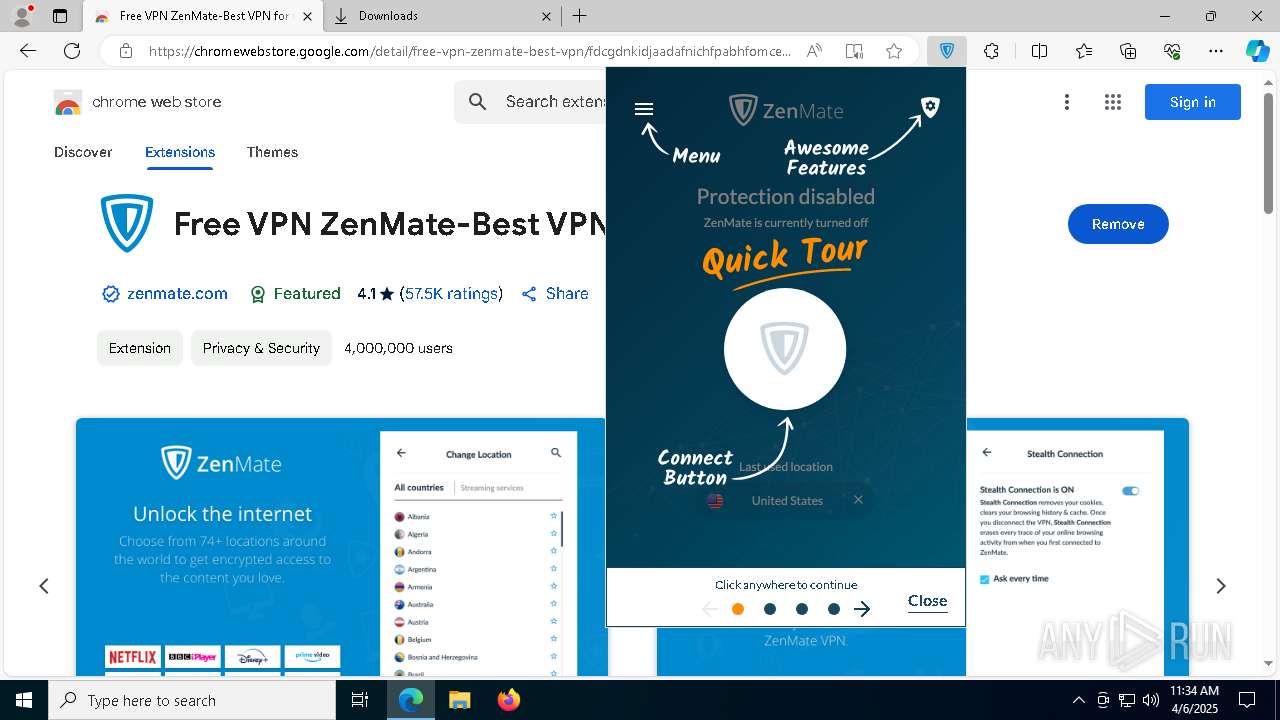Viewport: 1280px width, 720px height.
Task: Select United States last used location
Action: coord(785,500)
